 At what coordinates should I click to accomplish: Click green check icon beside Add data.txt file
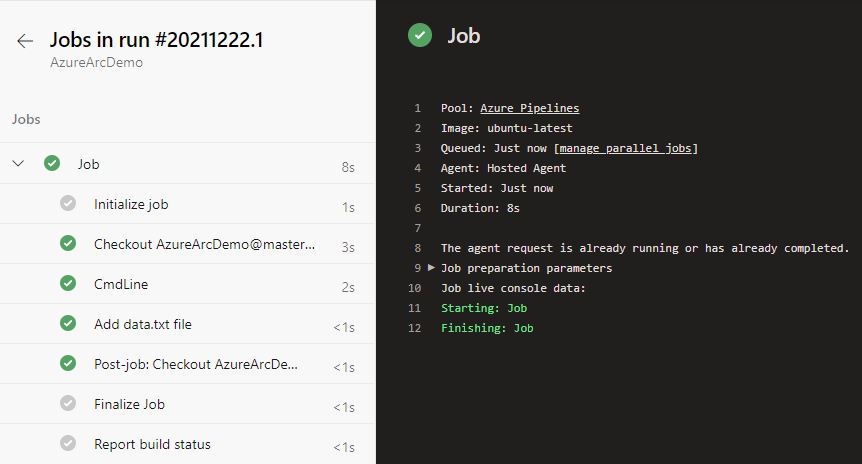68,324
